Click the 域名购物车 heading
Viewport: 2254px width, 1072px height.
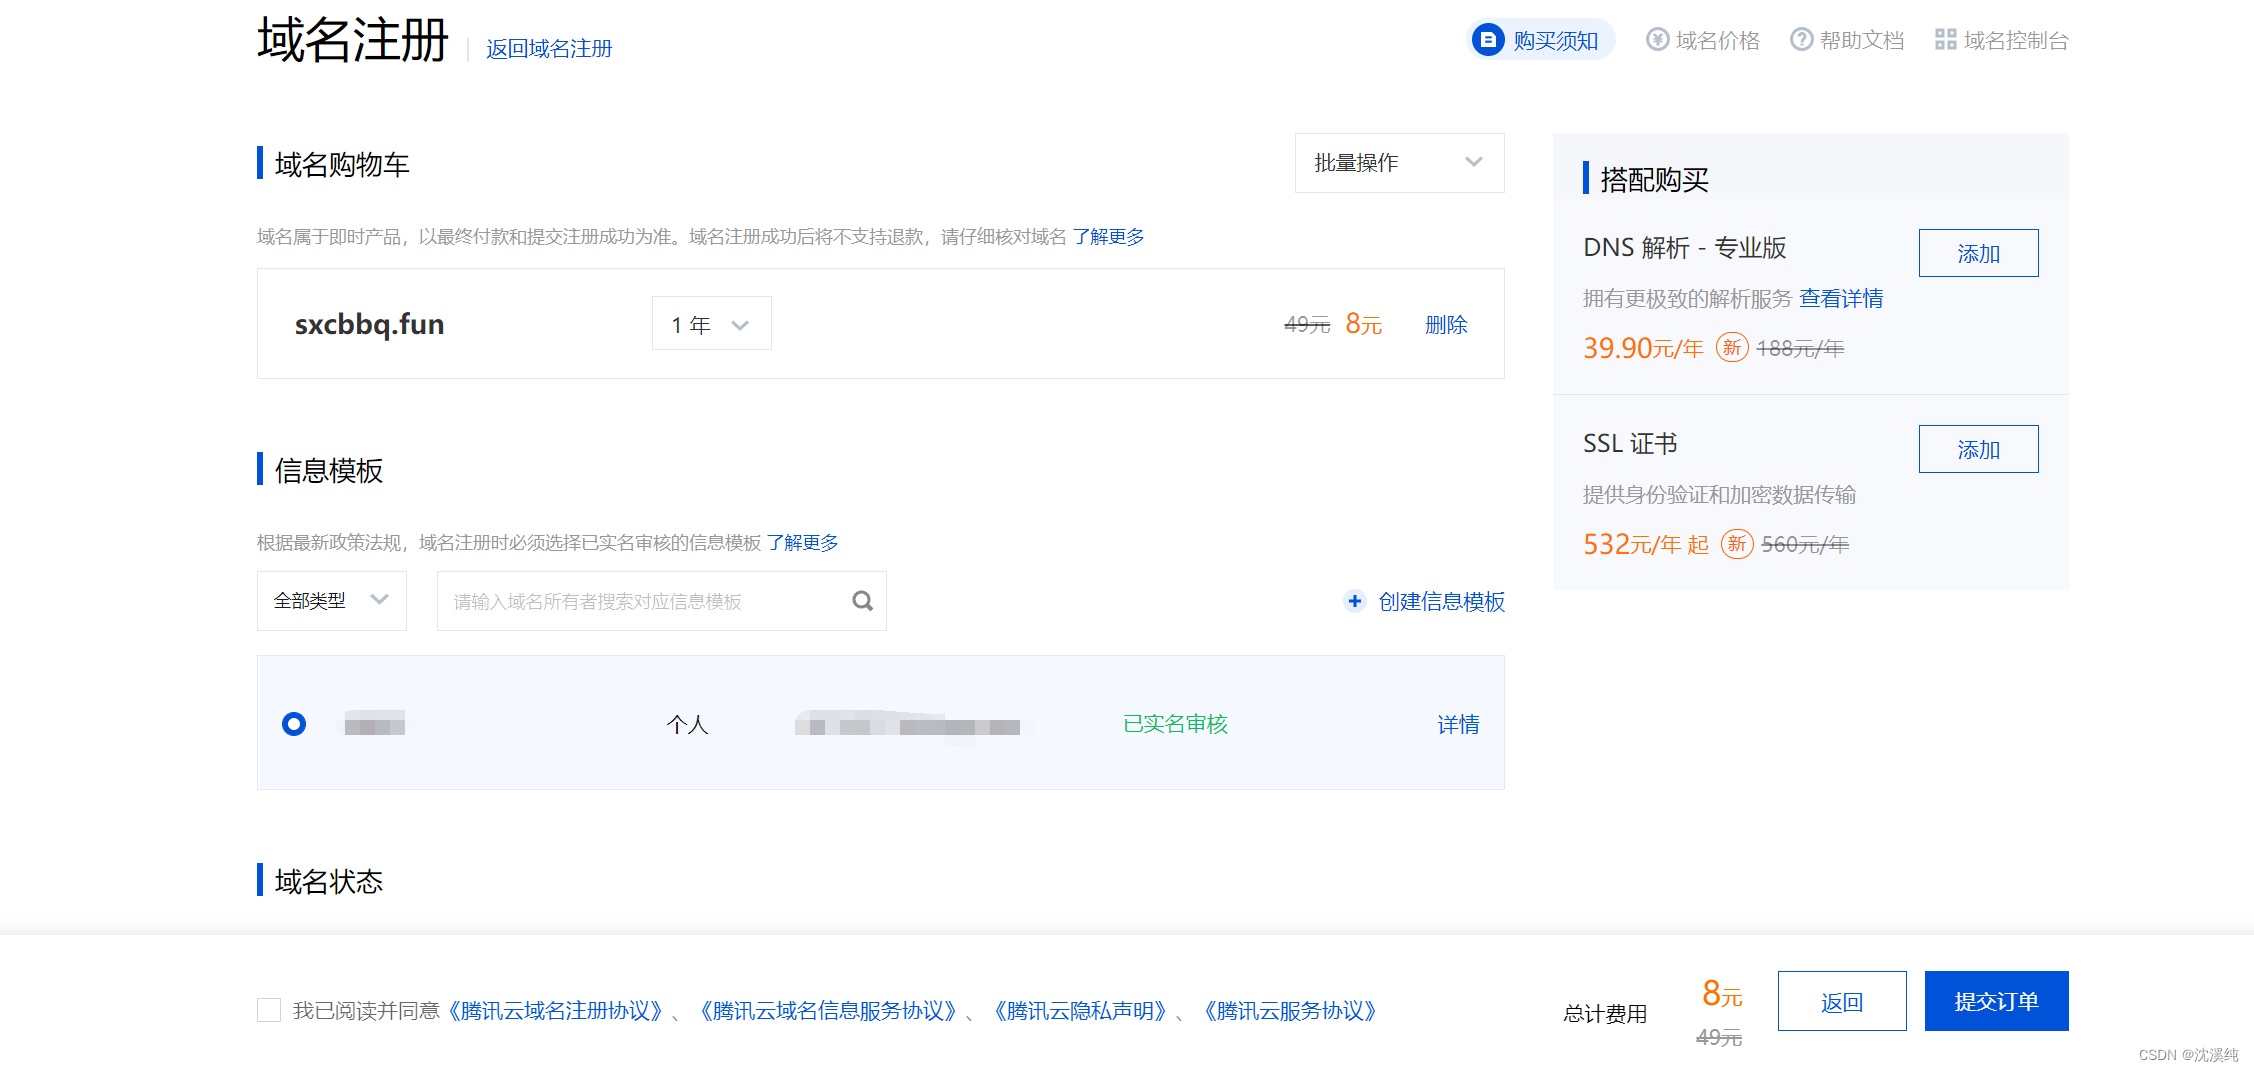coord(342,165)
